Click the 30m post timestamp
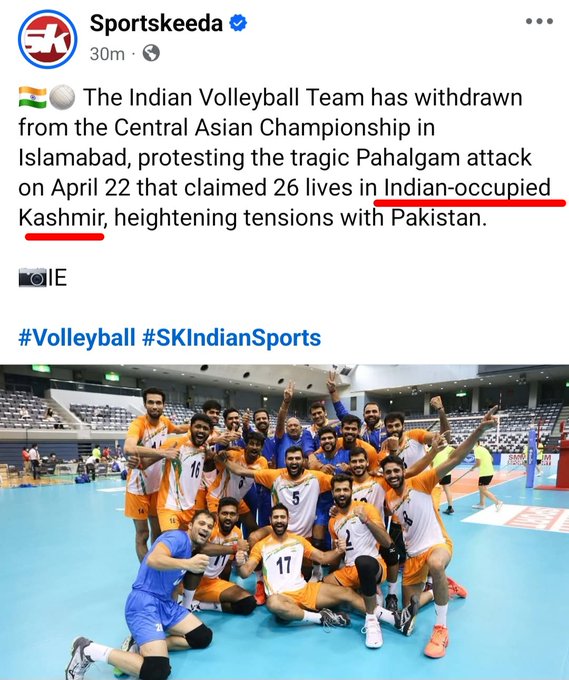Screen dimensions: 569x680 pos(107,54)
